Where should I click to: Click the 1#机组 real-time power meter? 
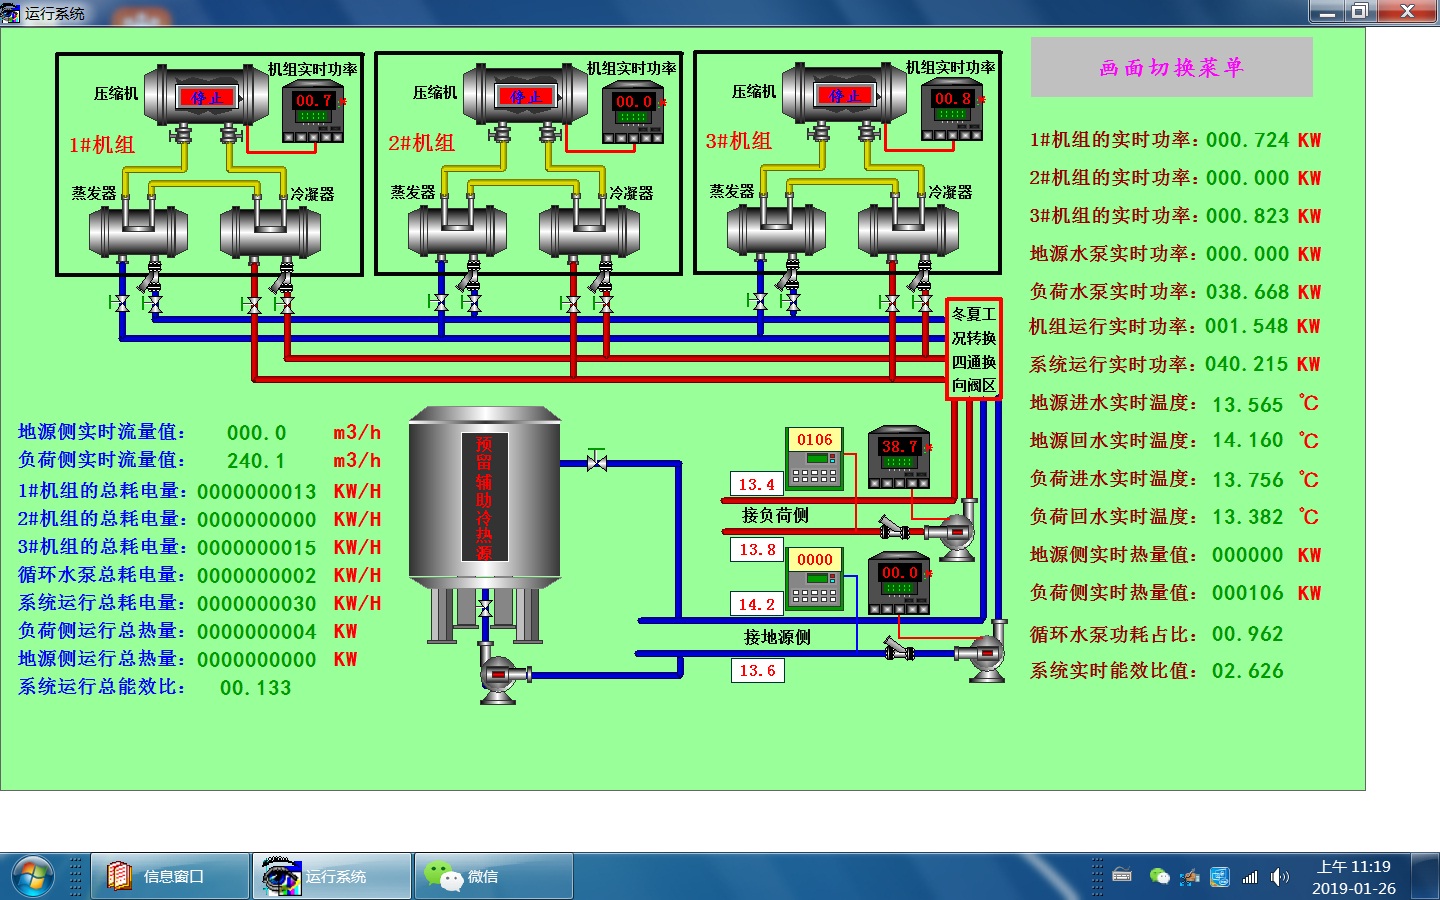click(313, 113)
